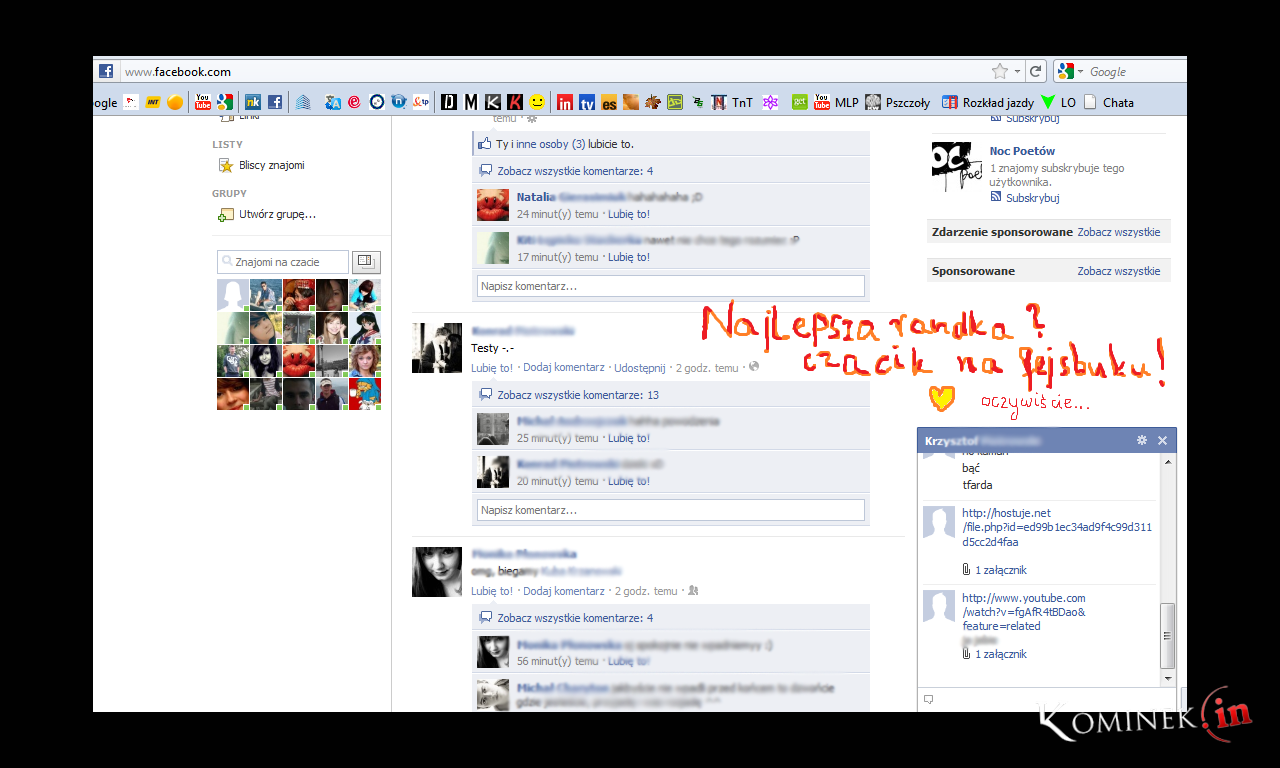Open the Chata bookmark
This screenshot has width=1280, height=768.
[x=1109, y=102]
